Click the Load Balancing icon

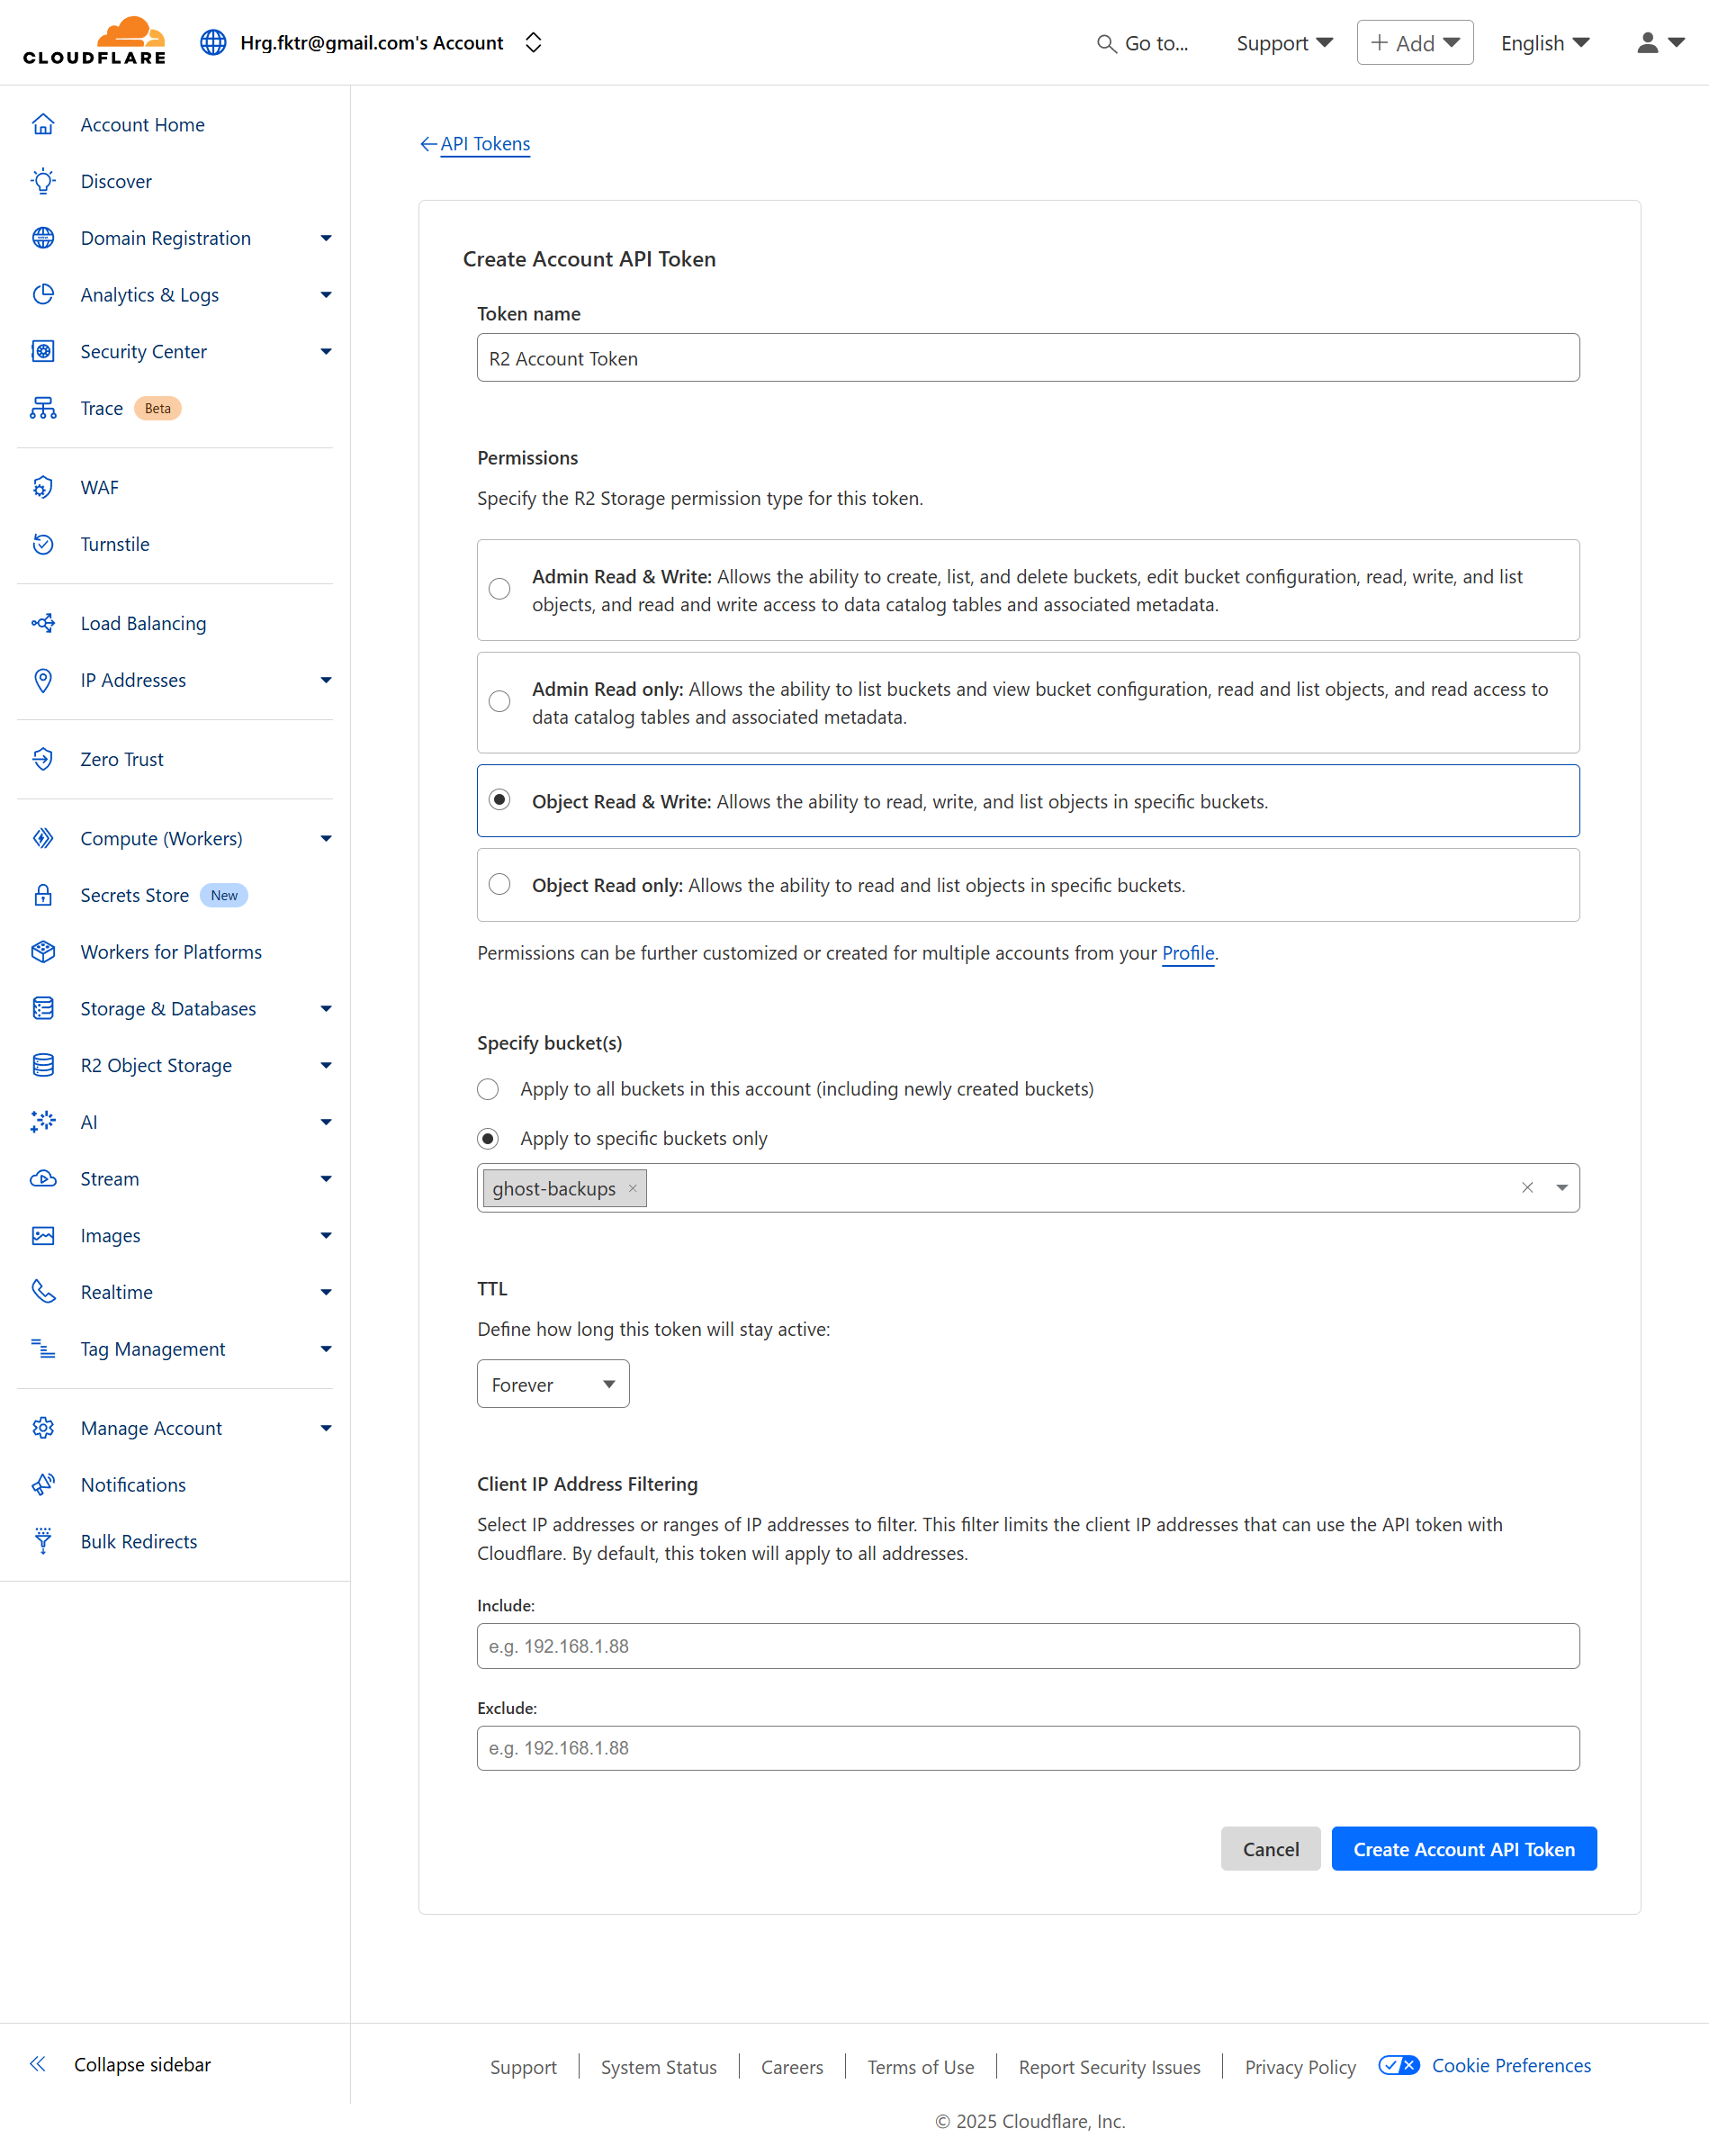pyautogui.click(x=43, y=623)
